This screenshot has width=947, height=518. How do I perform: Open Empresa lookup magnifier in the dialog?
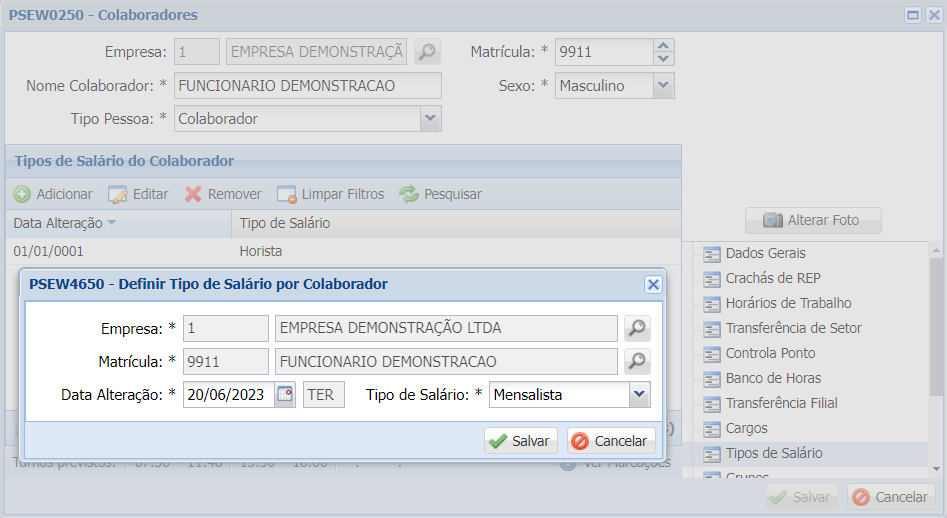tap(637, 328)
